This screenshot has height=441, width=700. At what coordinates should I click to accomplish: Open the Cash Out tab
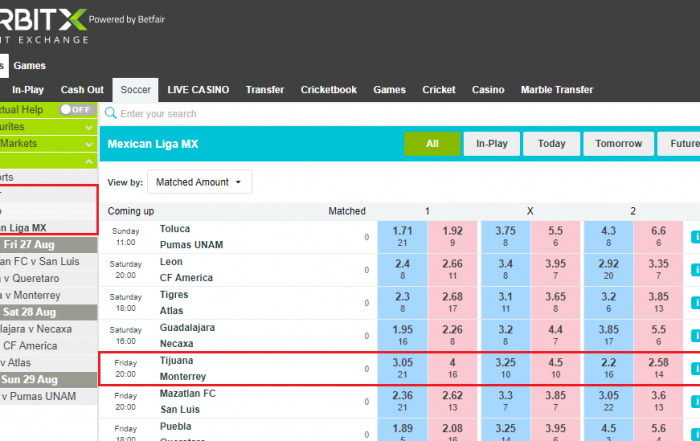pos(82,90)
